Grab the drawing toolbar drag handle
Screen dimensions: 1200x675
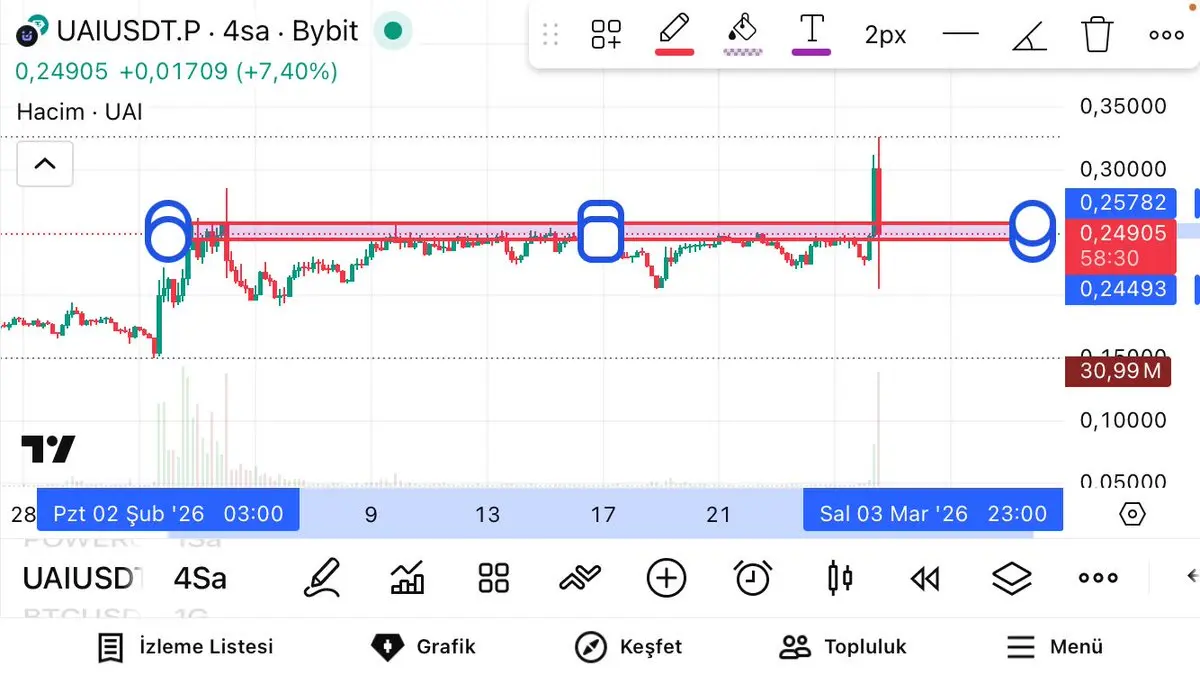(550, 35)
